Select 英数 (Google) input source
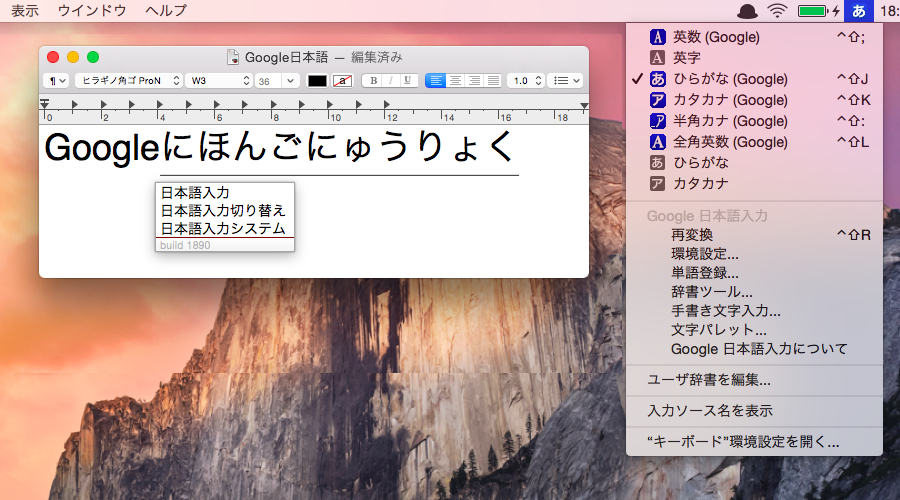Viewport: 900px width, 500px height. [754, 37]
